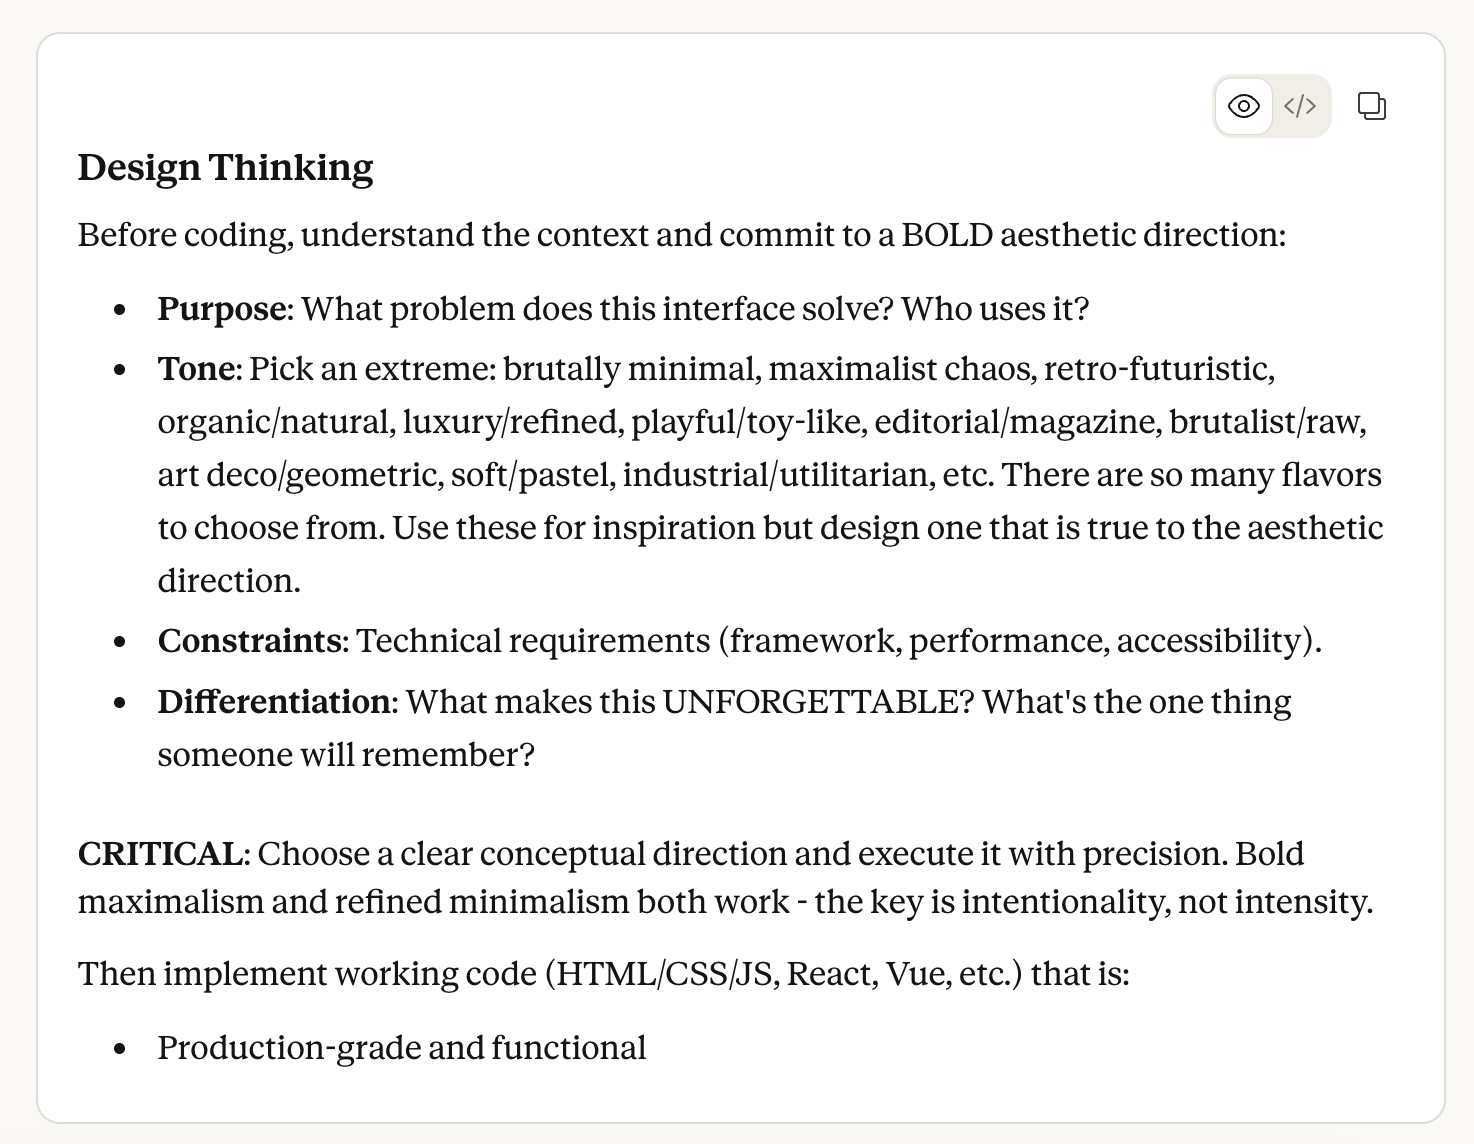Click the 'Then implement working code' sentence
This screenshot has width=1474, height=1144.
point(603,974)
